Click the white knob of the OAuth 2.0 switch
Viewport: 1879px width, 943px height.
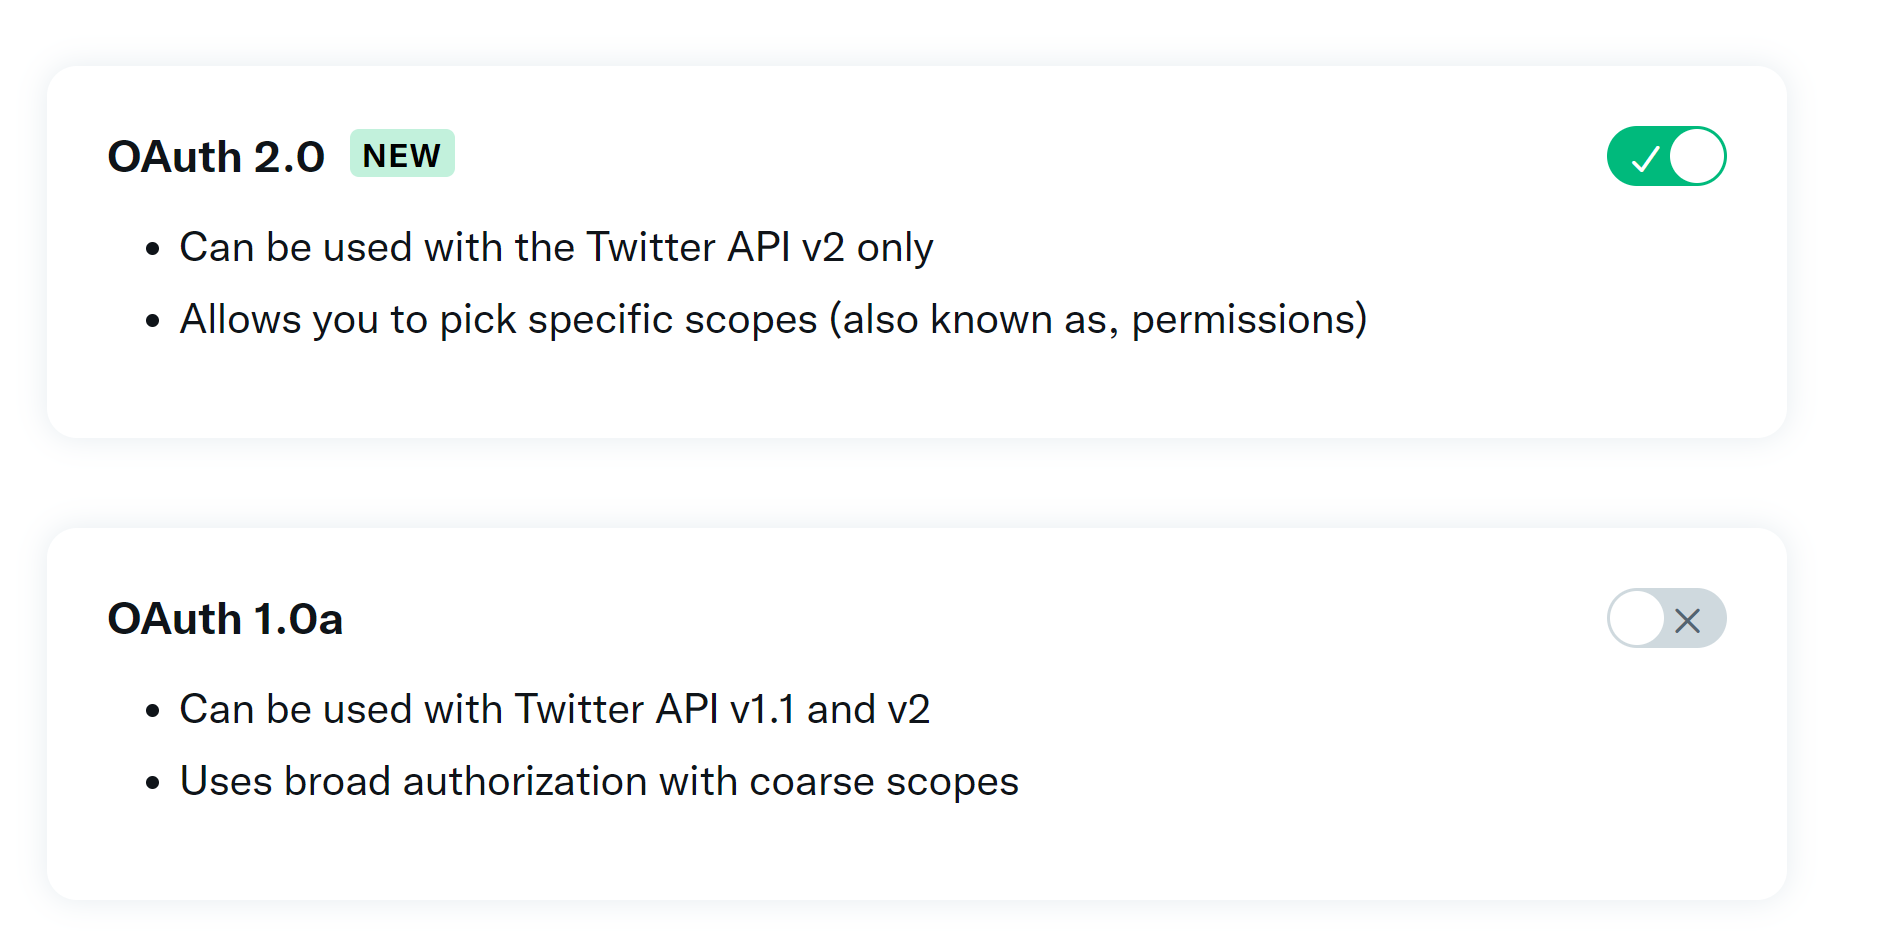1697,156
